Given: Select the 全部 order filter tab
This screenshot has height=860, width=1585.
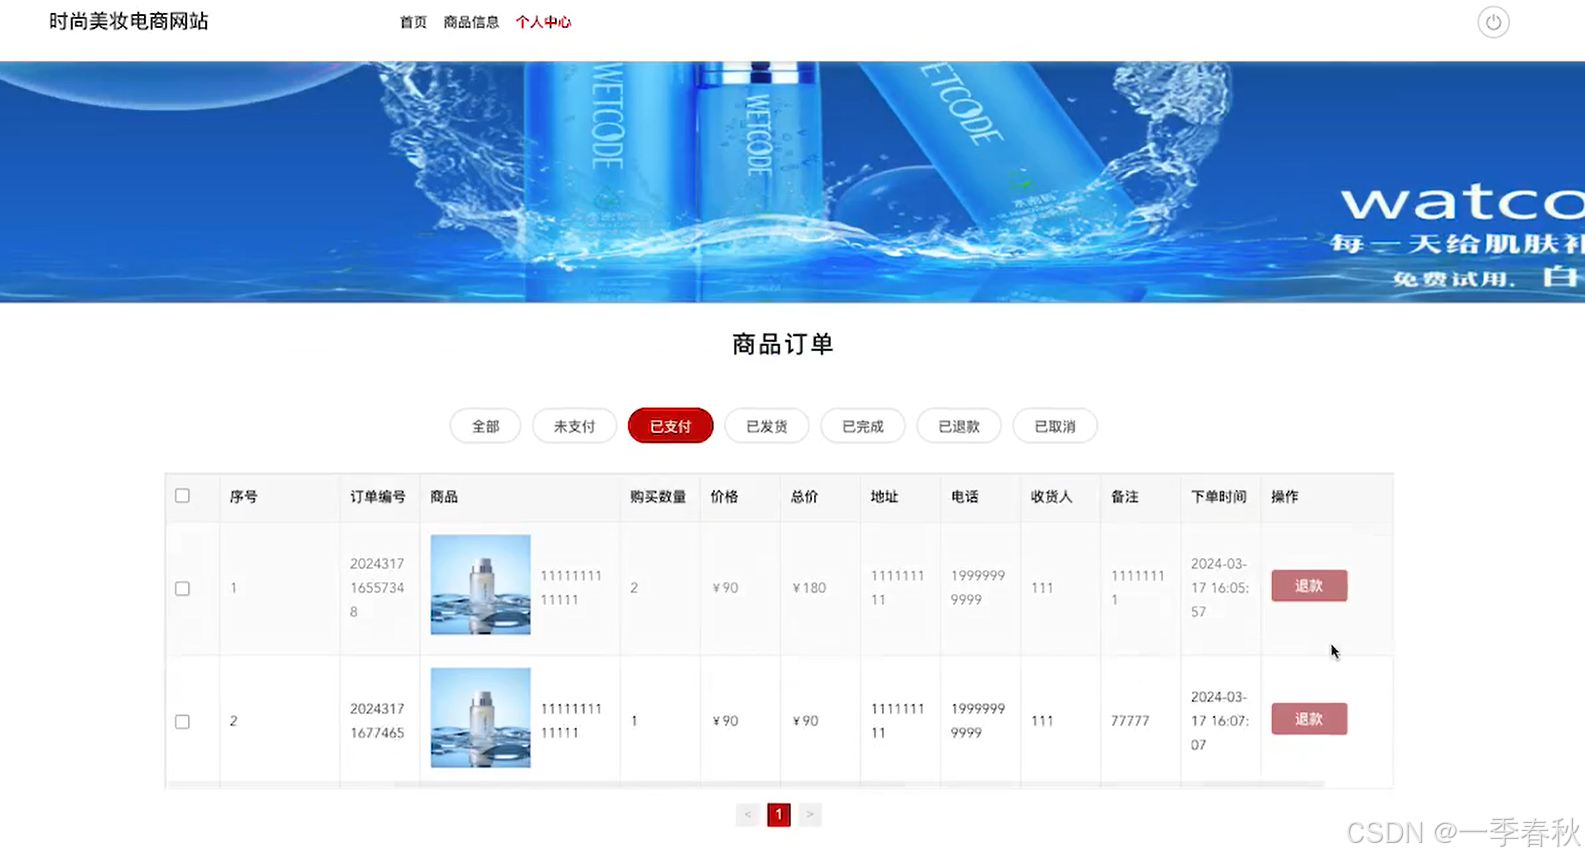Looking at the screenshot, I should coord(485,426).
